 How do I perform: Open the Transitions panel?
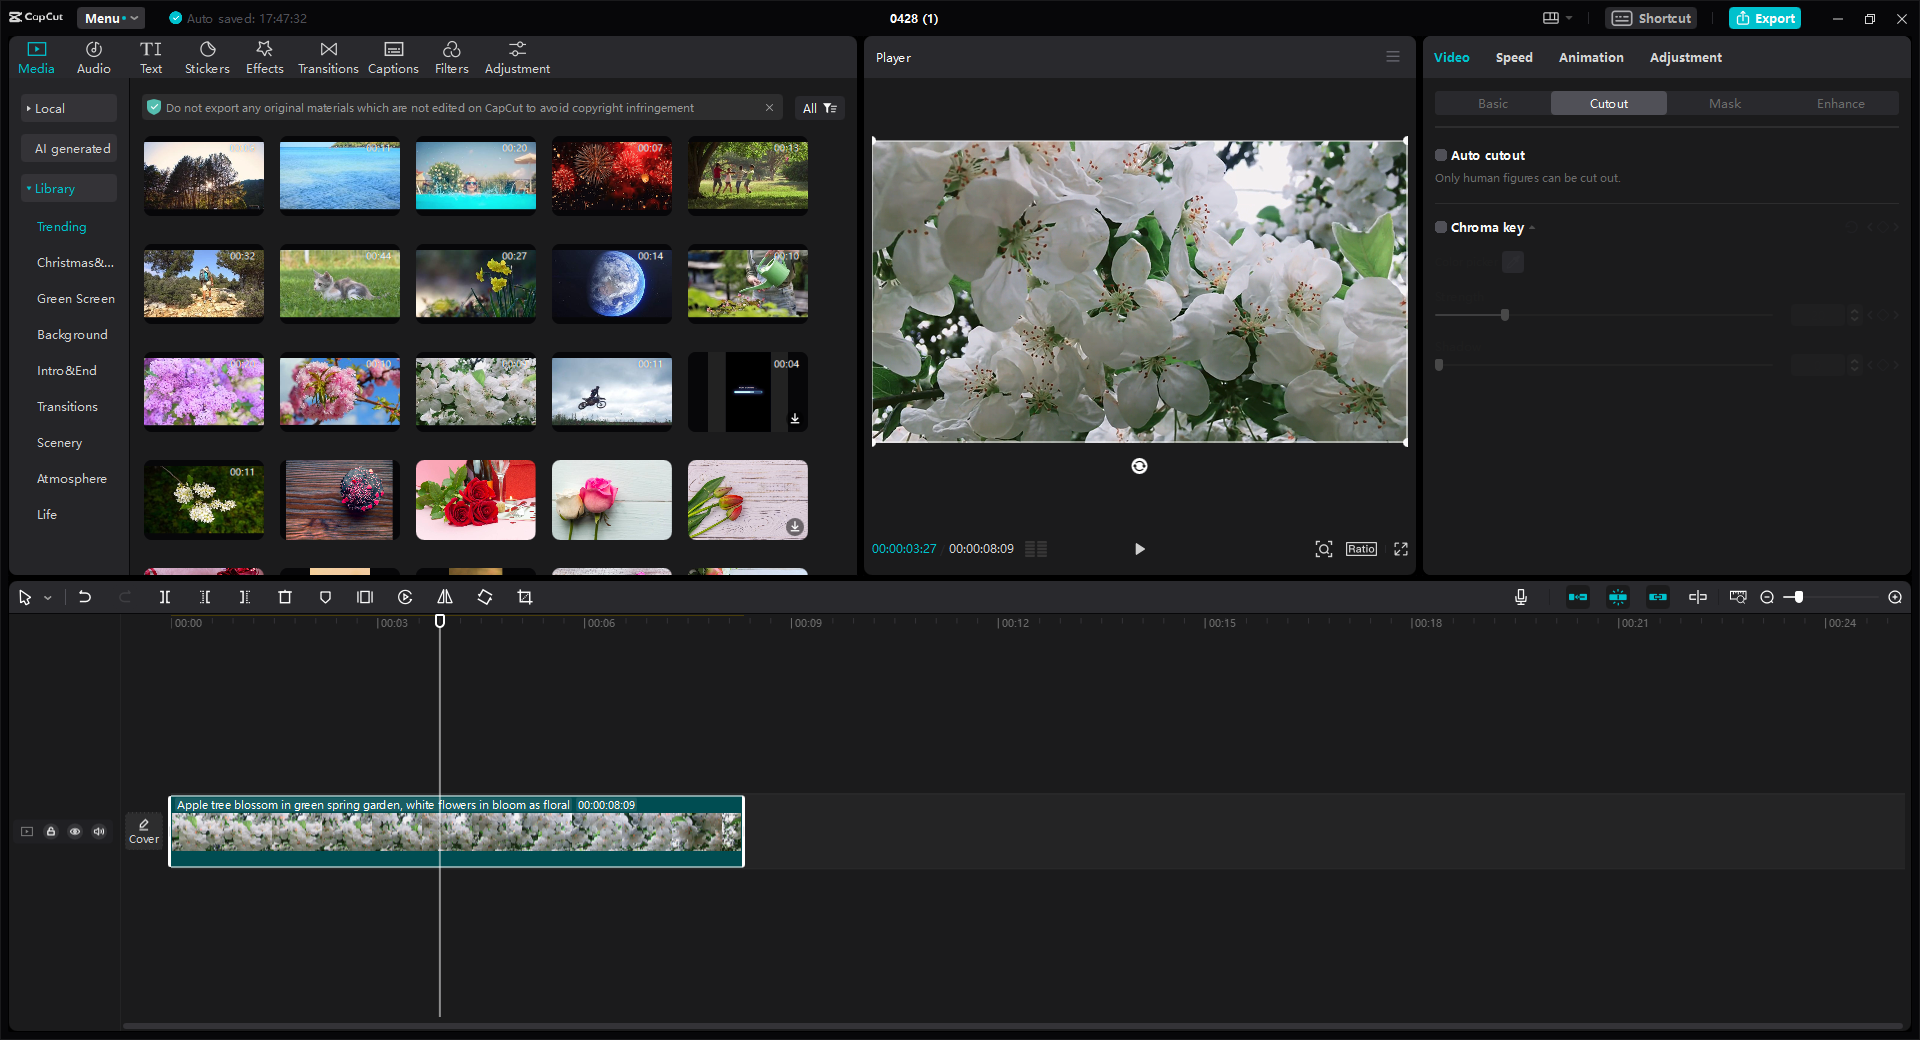click(x=328, y=55)
